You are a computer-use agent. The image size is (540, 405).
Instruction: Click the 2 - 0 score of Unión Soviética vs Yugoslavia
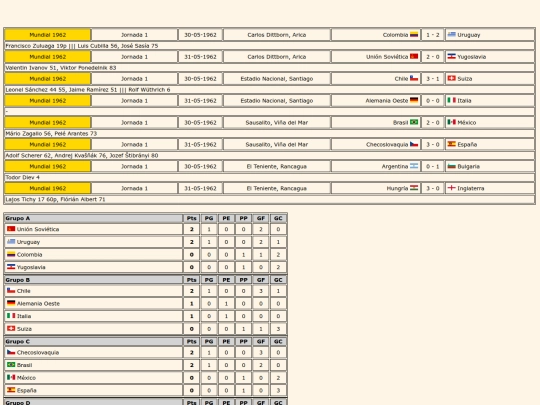click(433, 57)
